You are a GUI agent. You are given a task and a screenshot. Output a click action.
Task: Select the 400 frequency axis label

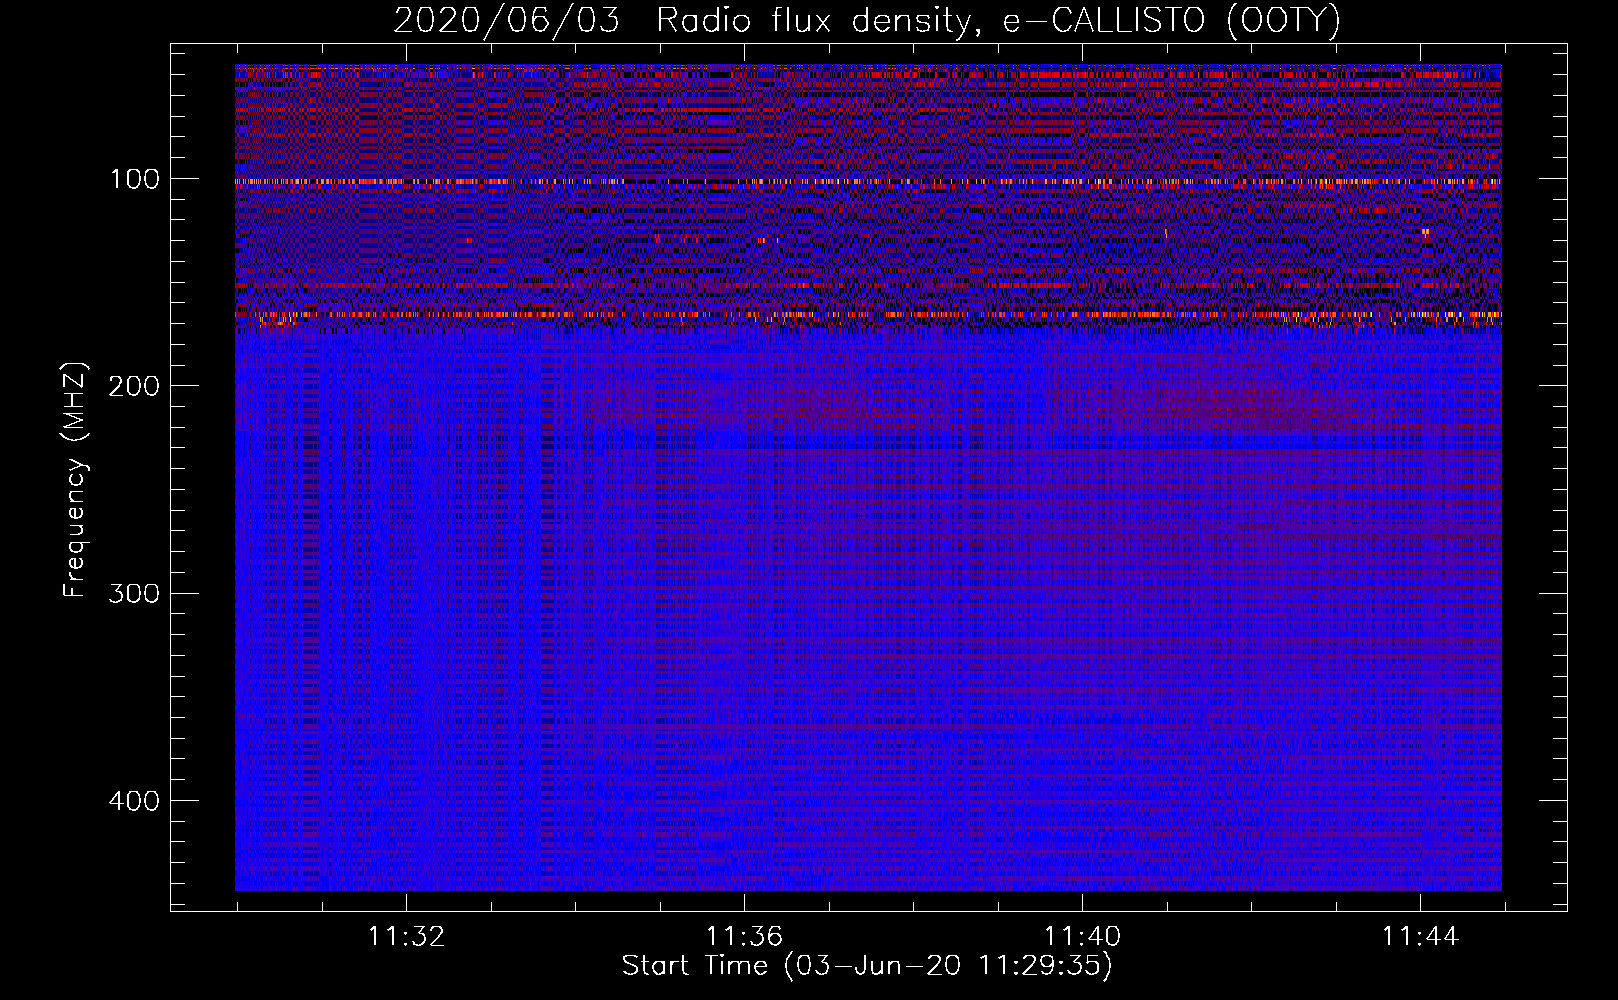coord(132,802)
